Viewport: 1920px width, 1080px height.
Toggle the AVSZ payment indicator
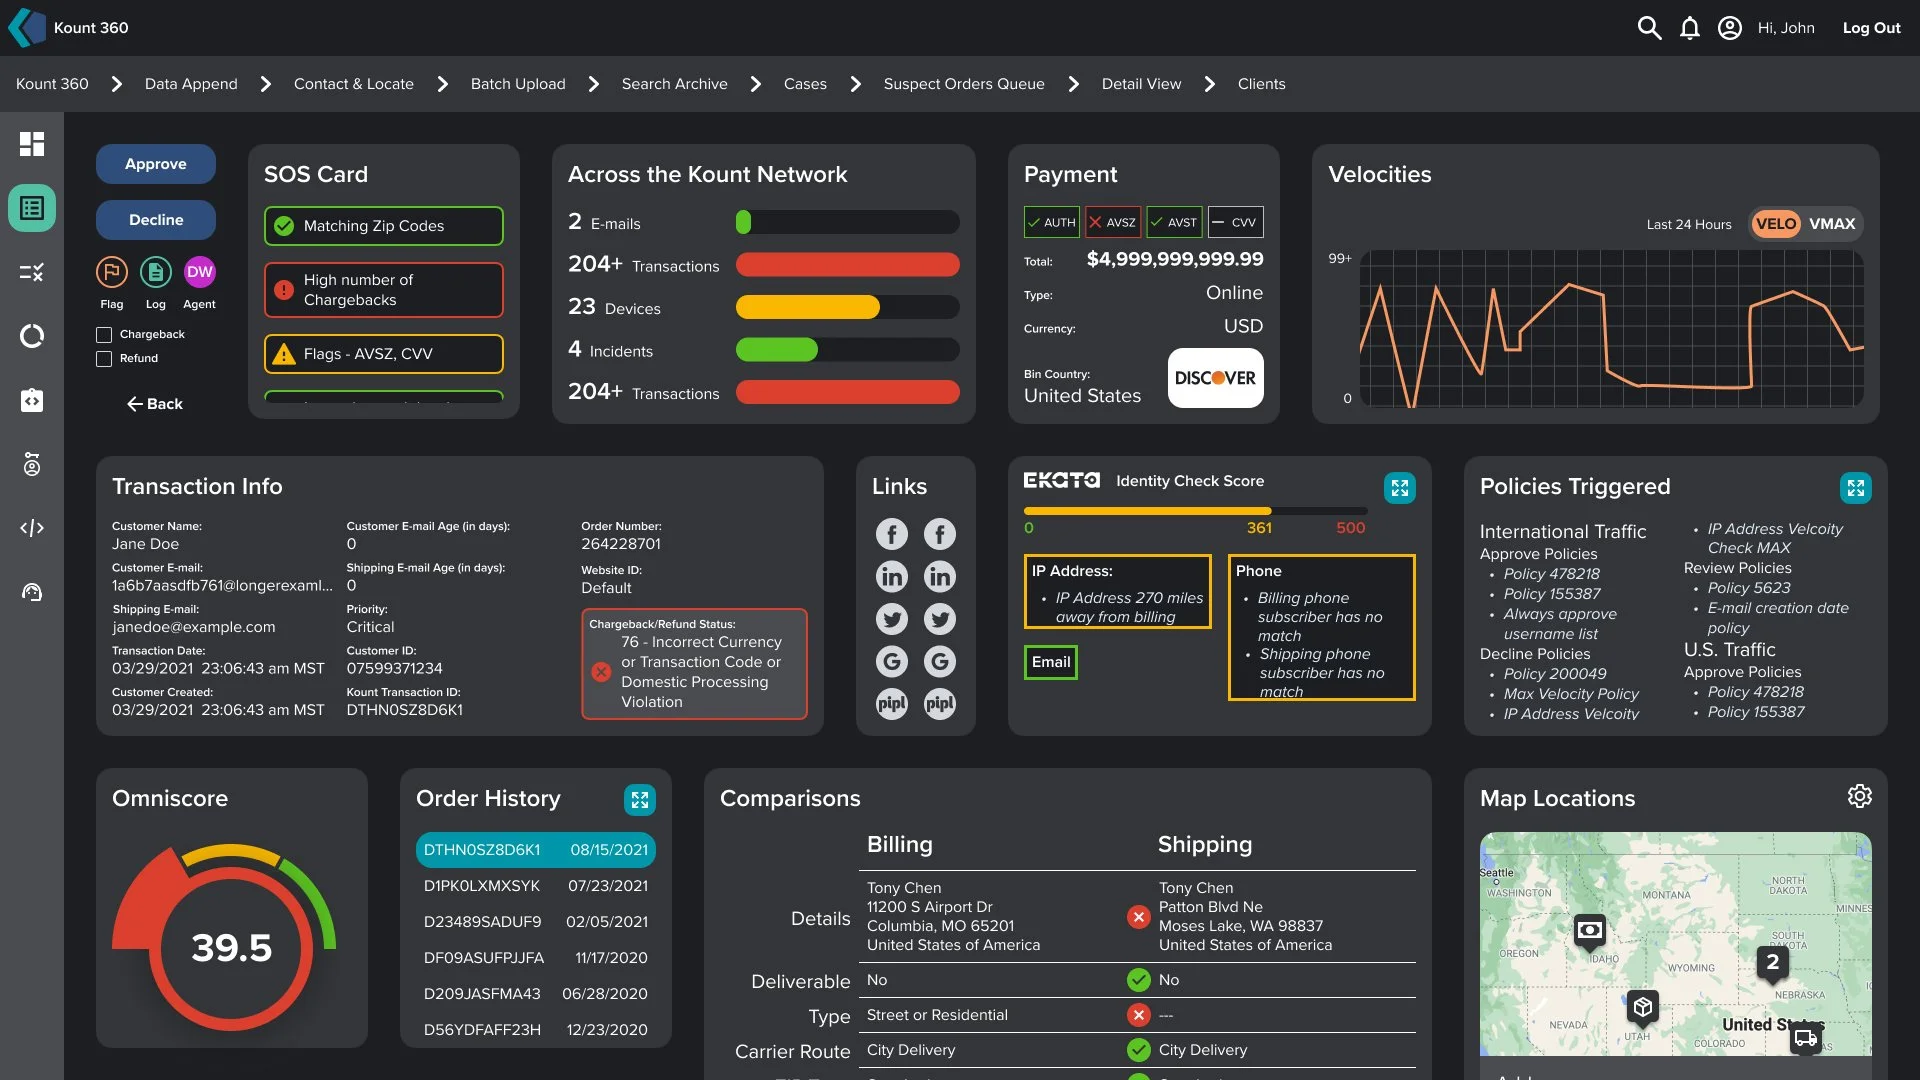pos(1113,222)
